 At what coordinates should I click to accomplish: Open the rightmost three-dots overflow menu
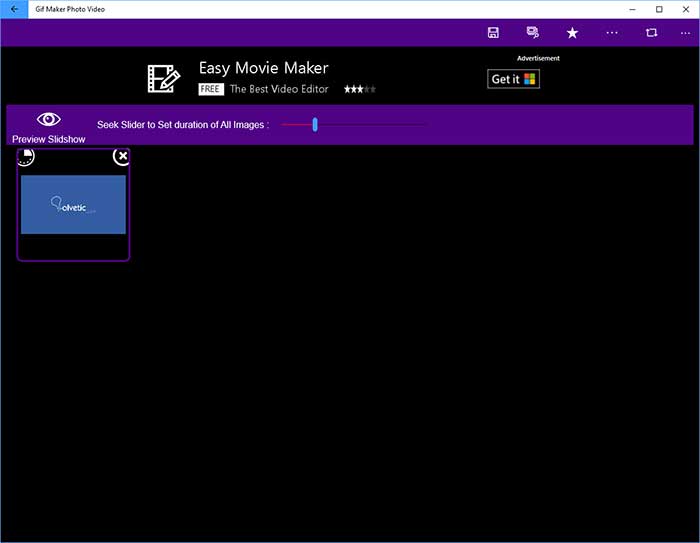coord(685,33)
